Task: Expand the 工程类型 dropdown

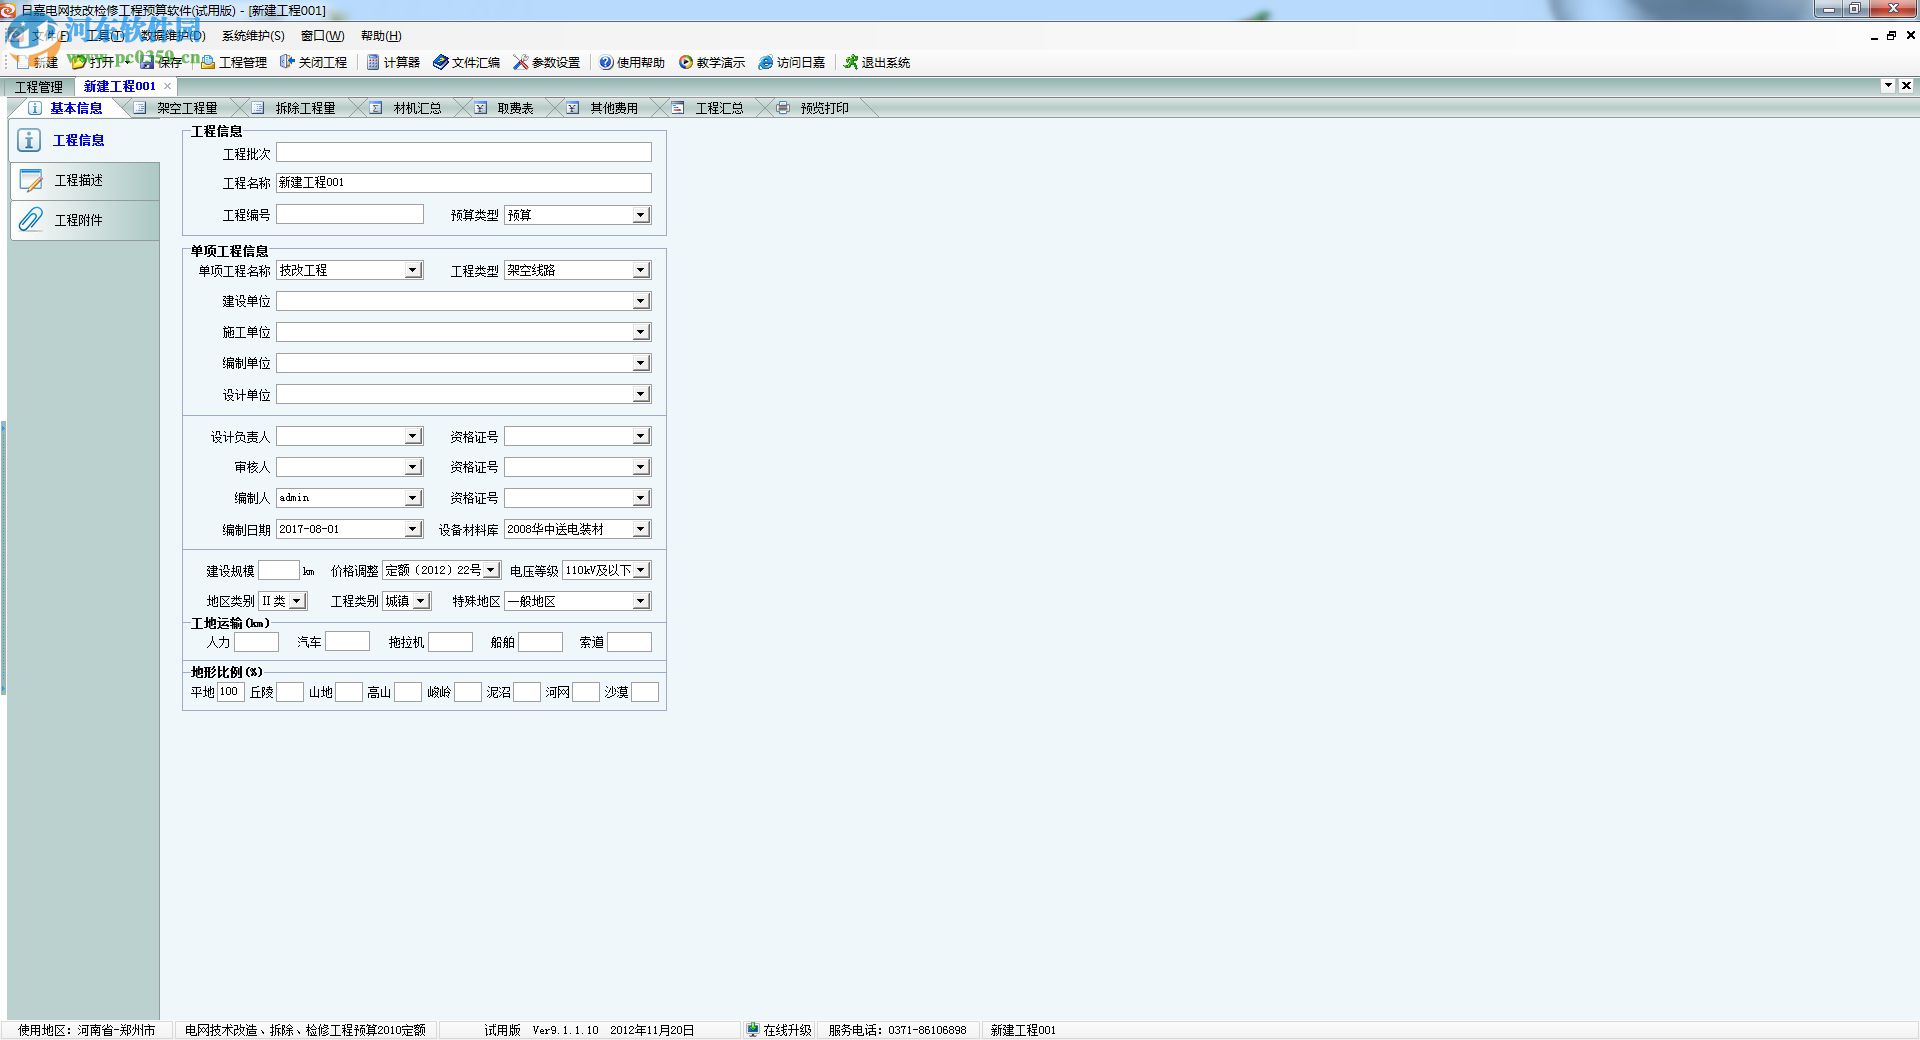Action: pyautogui.click(x=641, y=270)
